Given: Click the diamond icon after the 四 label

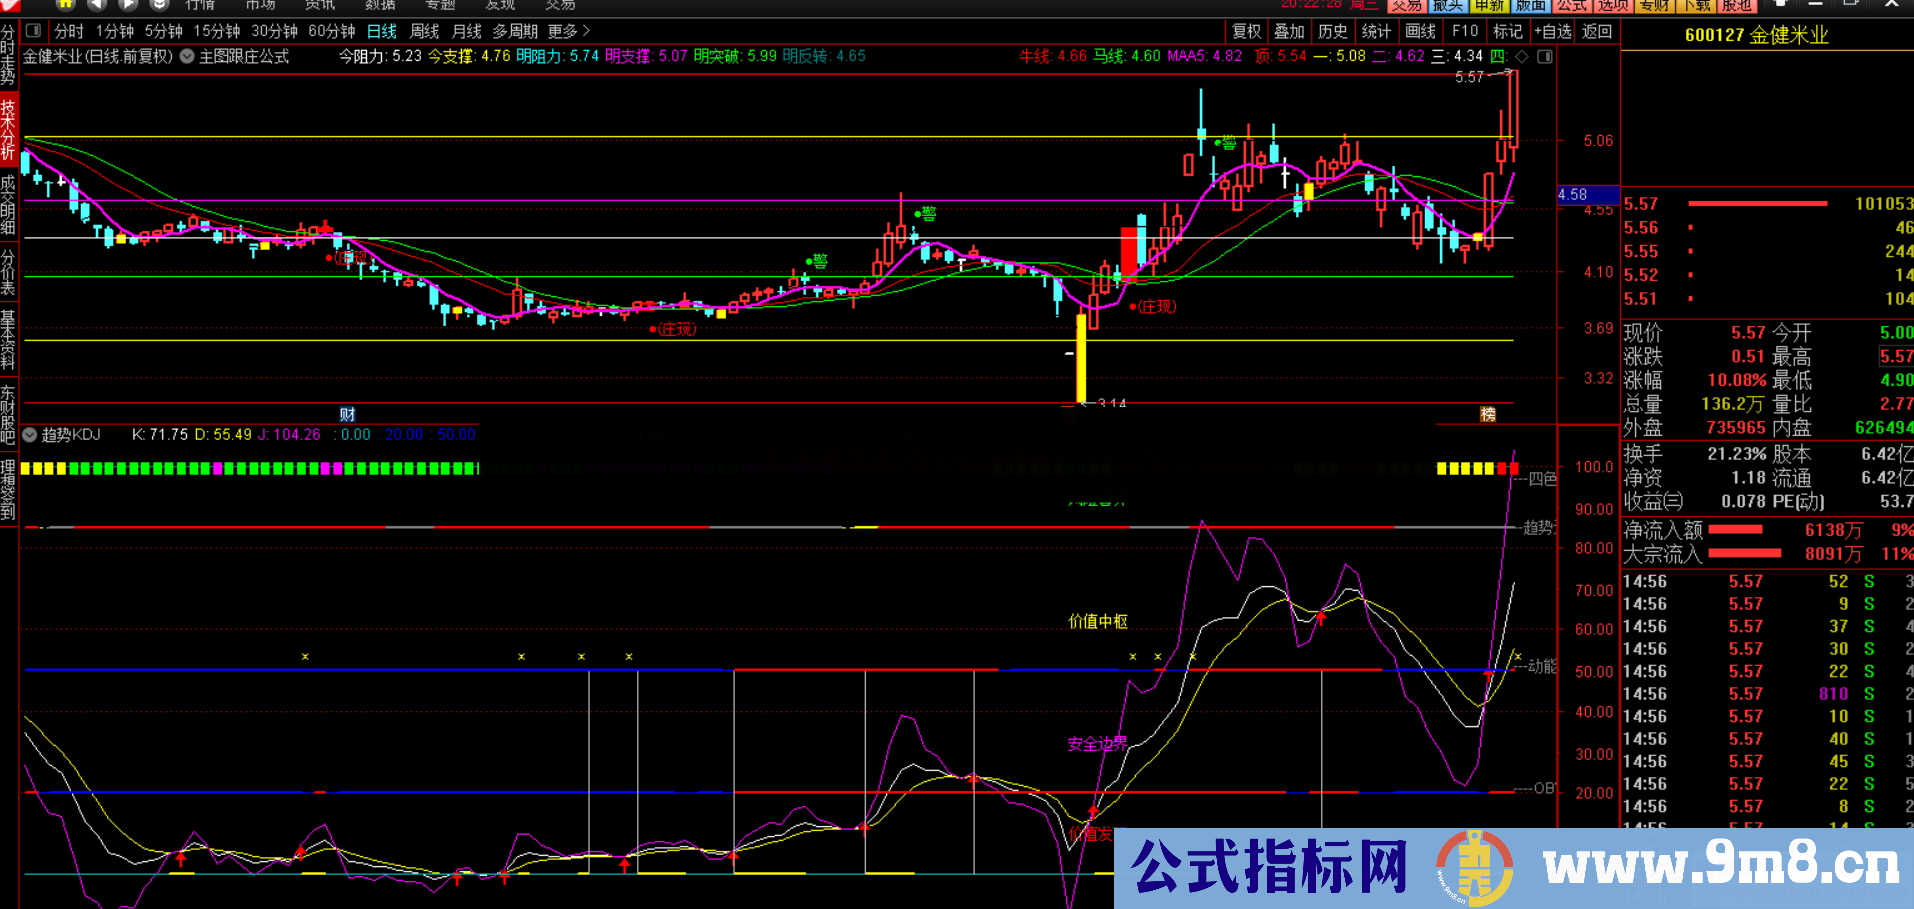Looking at the screenshot, I should [x=1521, y=57].
